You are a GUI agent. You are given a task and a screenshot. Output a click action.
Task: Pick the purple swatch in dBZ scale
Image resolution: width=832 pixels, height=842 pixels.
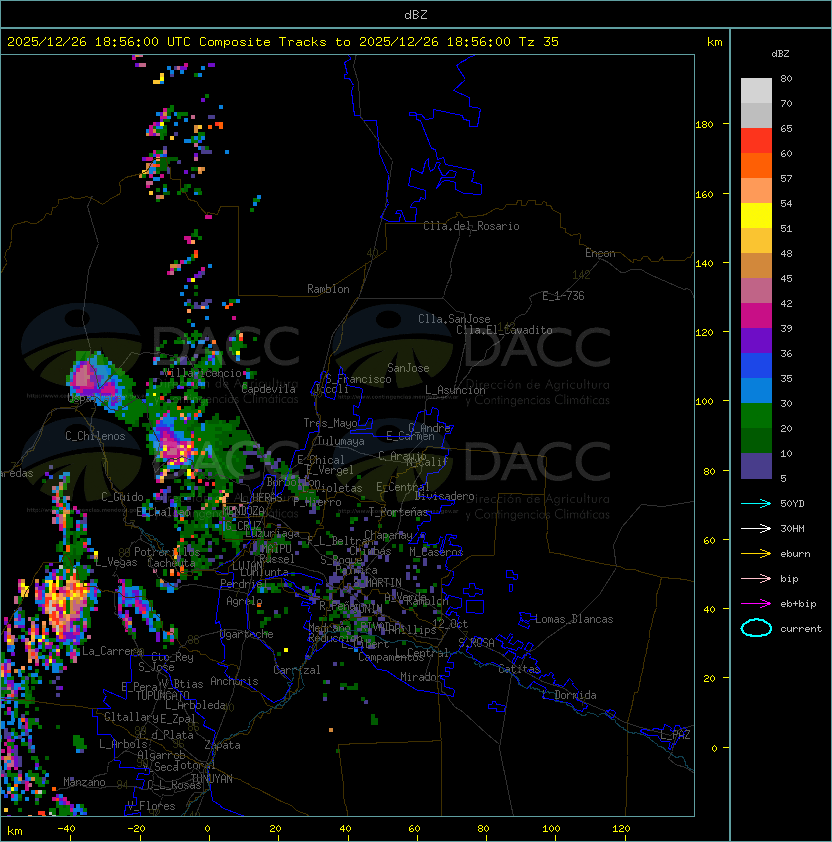pyautogui.click(x=756, y=340)
